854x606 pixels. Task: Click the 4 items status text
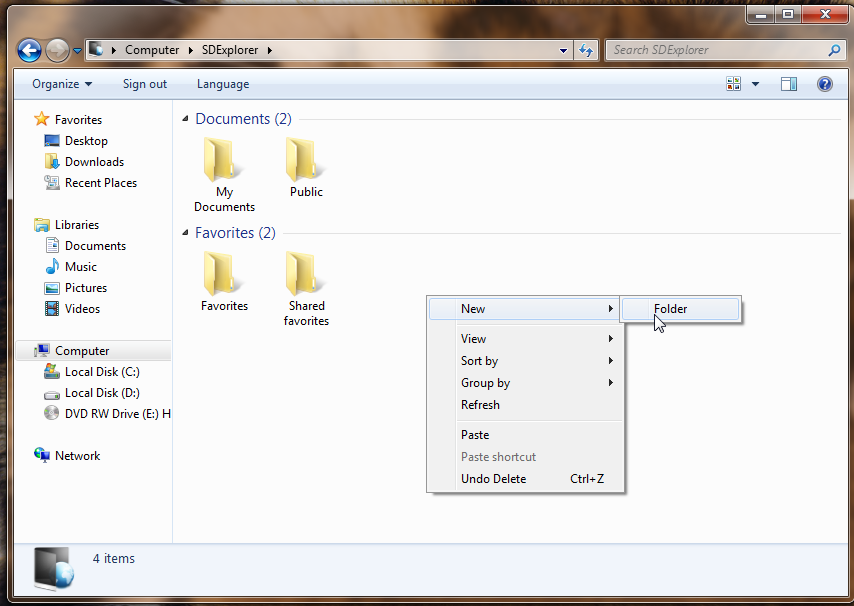click(114, 559)
